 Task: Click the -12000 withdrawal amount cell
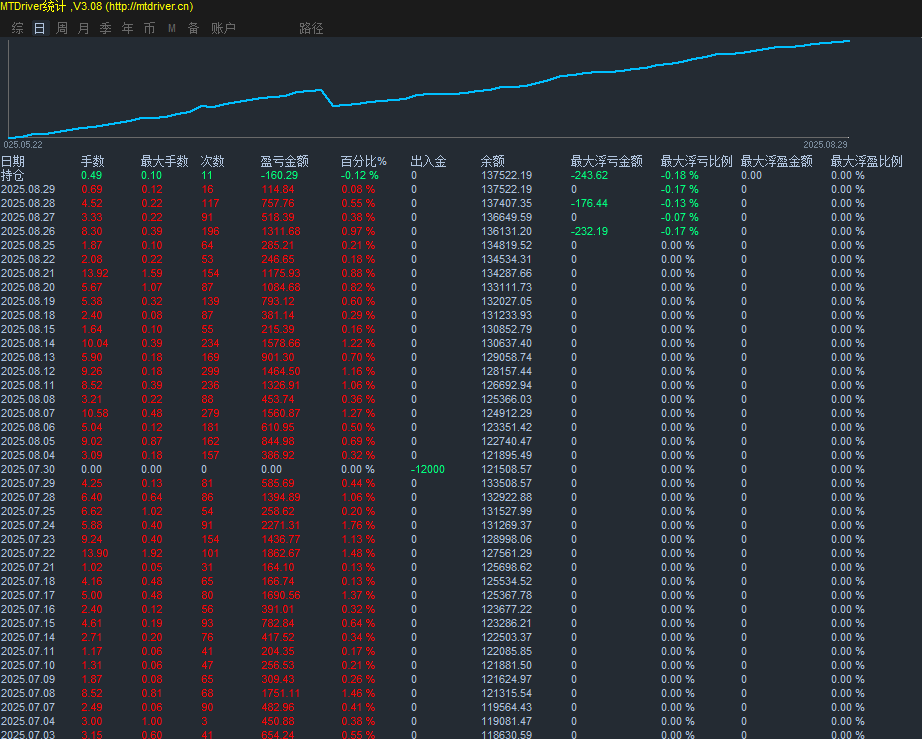click(x=427, y=469)
